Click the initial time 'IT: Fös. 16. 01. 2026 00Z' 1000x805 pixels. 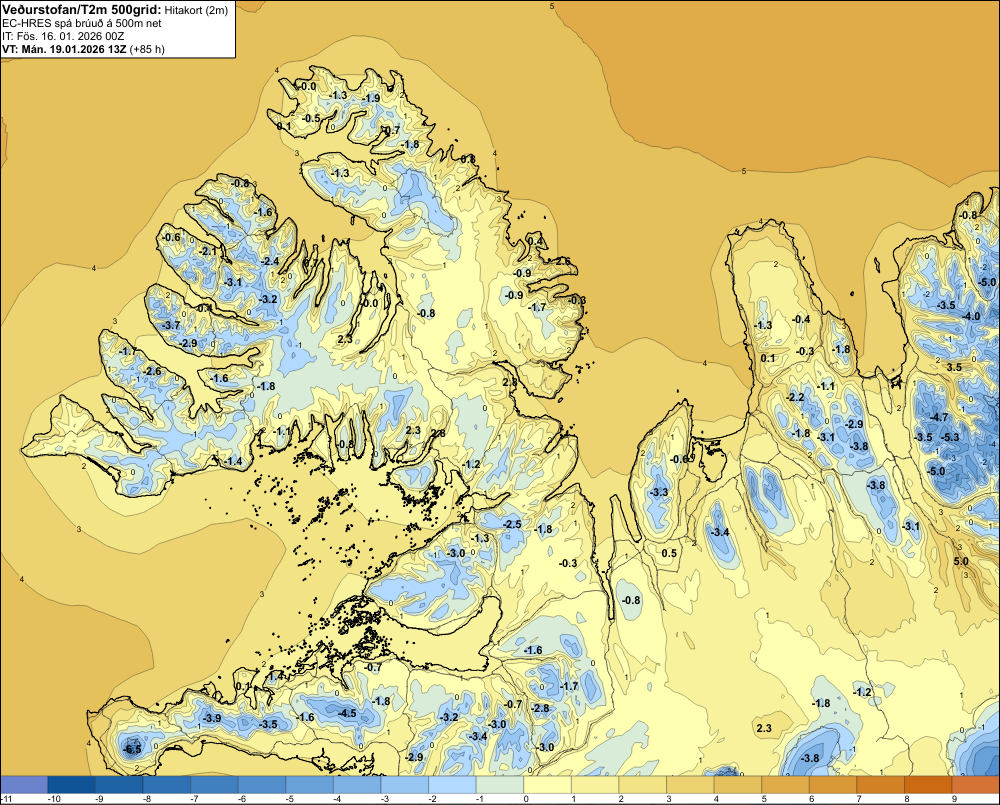click(x=62, y=36)
